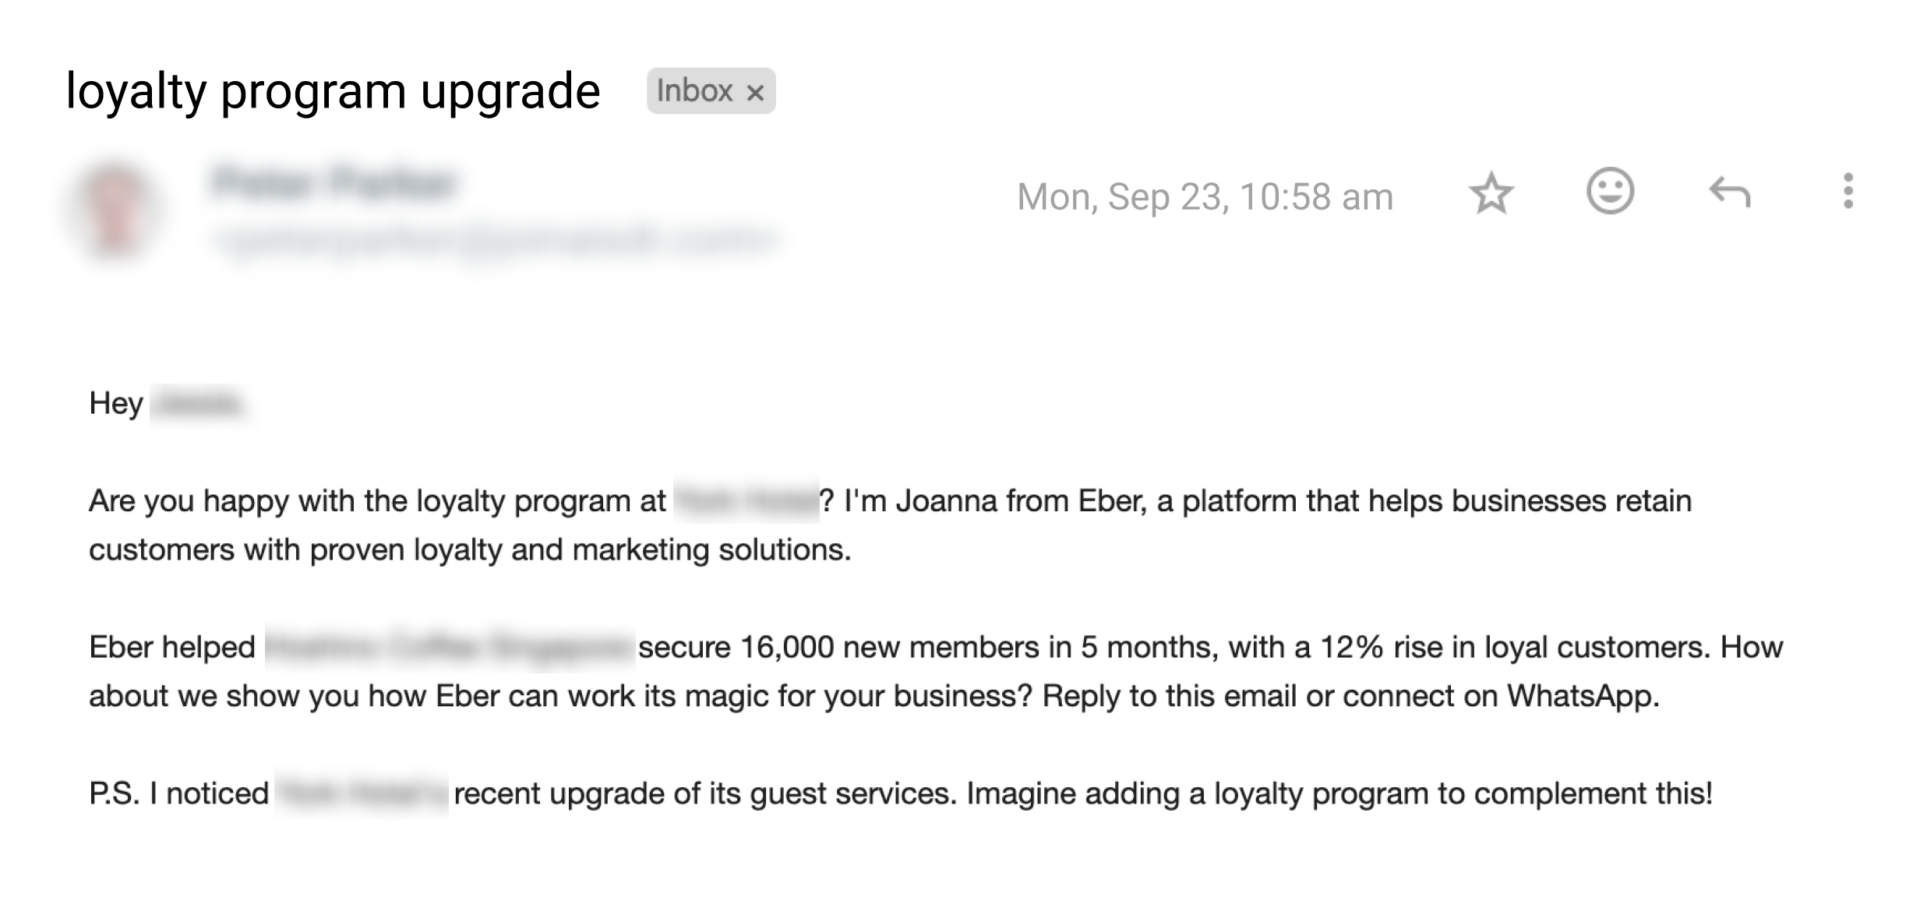Click the blurred name after 'P.S. I noticed'
The image size is (1920, 901).
(x=362, y=794)
